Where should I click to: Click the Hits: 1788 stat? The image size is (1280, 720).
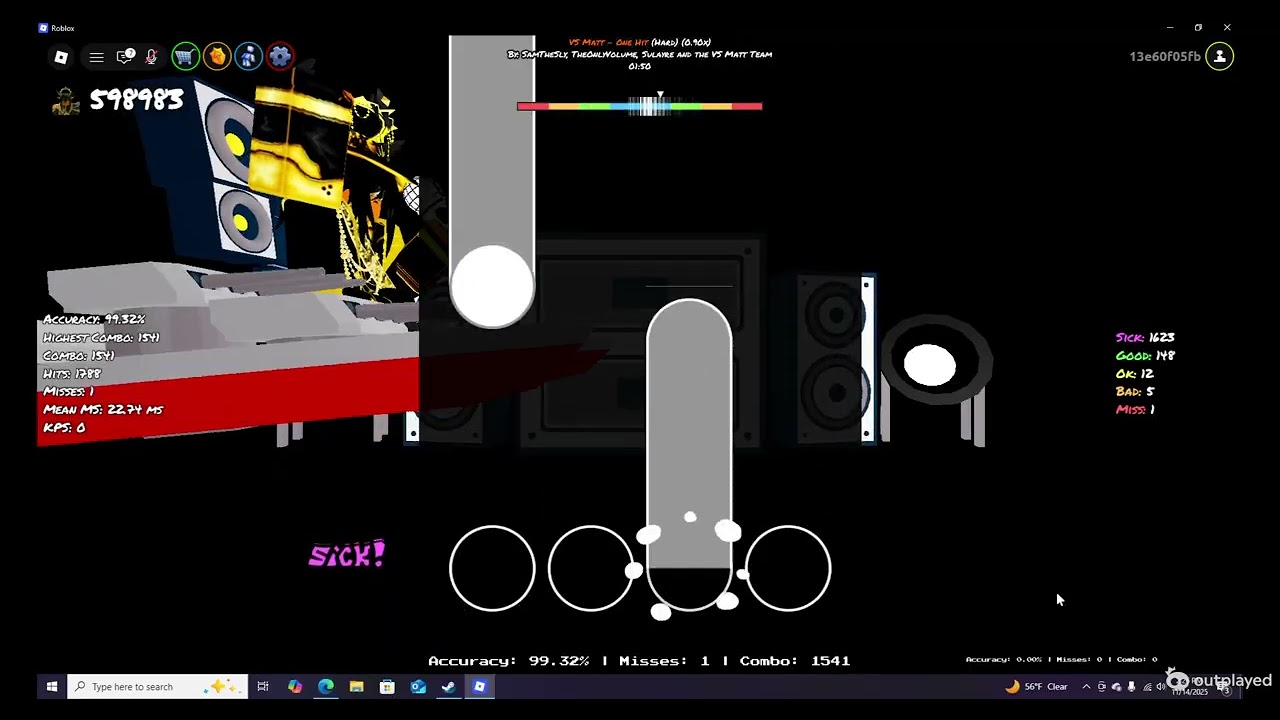click(x=72, y=373)
